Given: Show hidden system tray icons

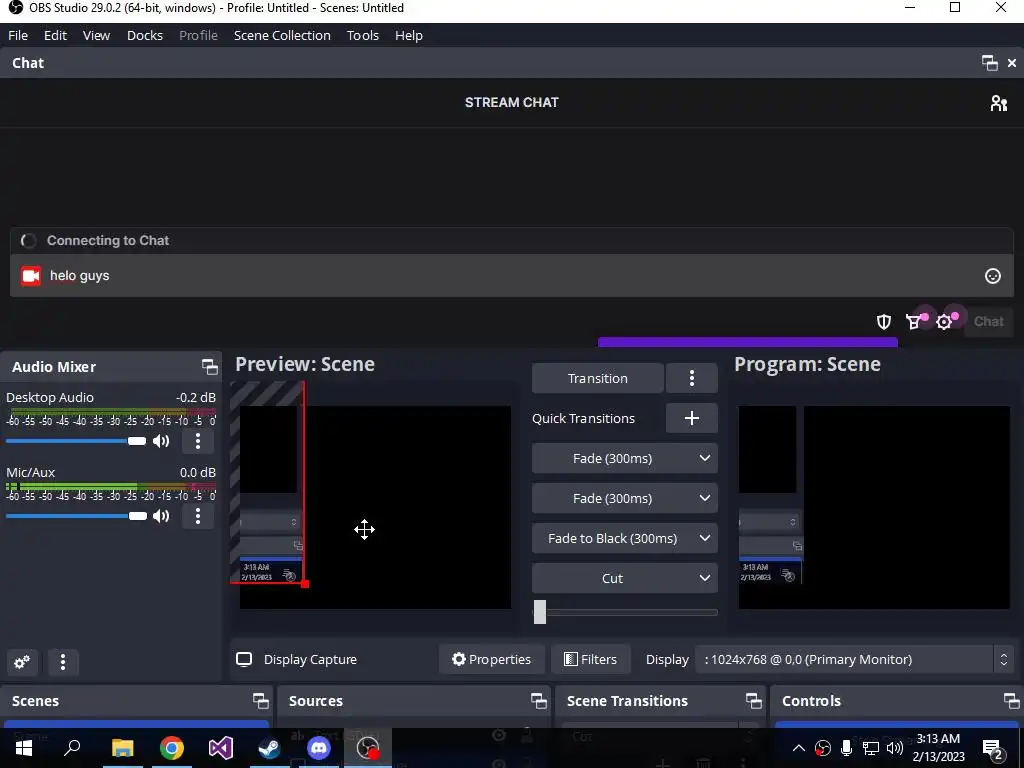Looking at the screenshot, I should [x=798, y=748].
